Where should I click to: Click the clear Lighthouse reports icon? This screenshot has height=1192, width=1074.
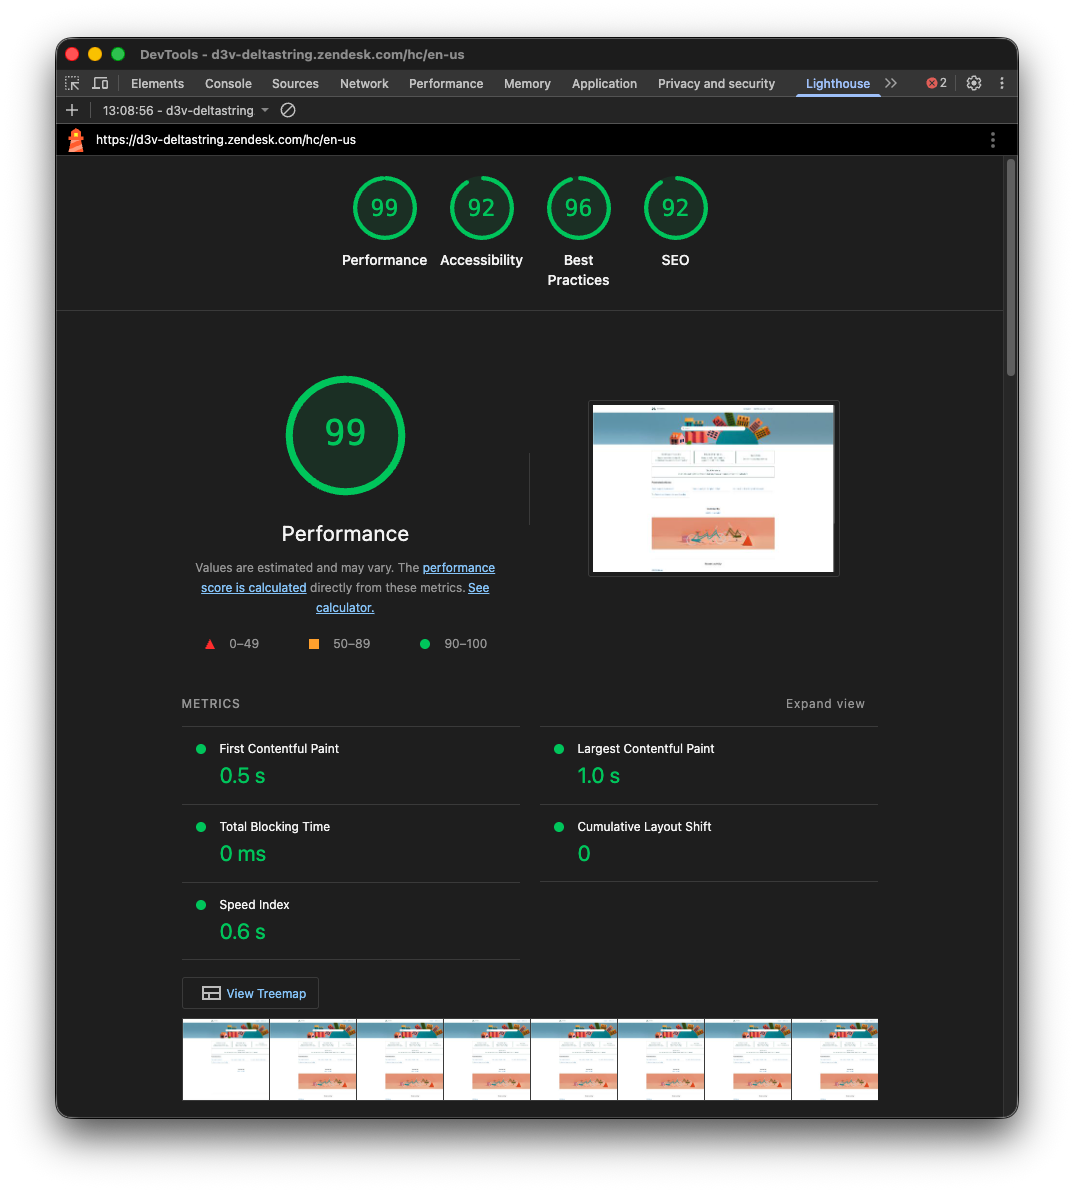click(288, 110)
